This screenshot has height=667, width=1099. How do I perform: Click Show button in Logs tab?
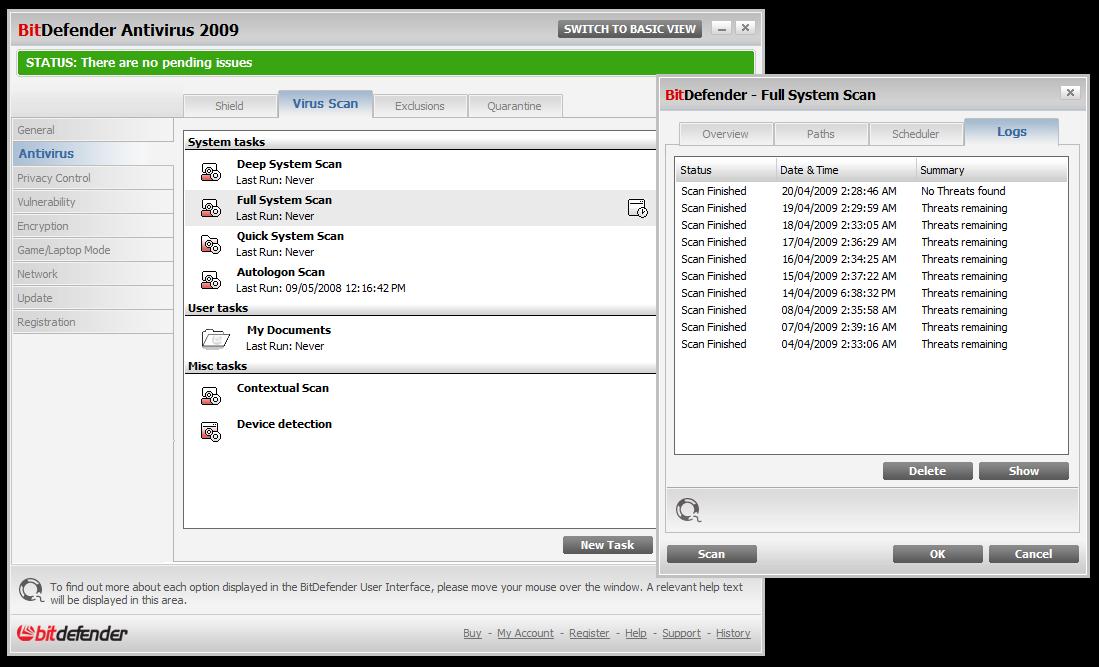[x=1023, y=471]
